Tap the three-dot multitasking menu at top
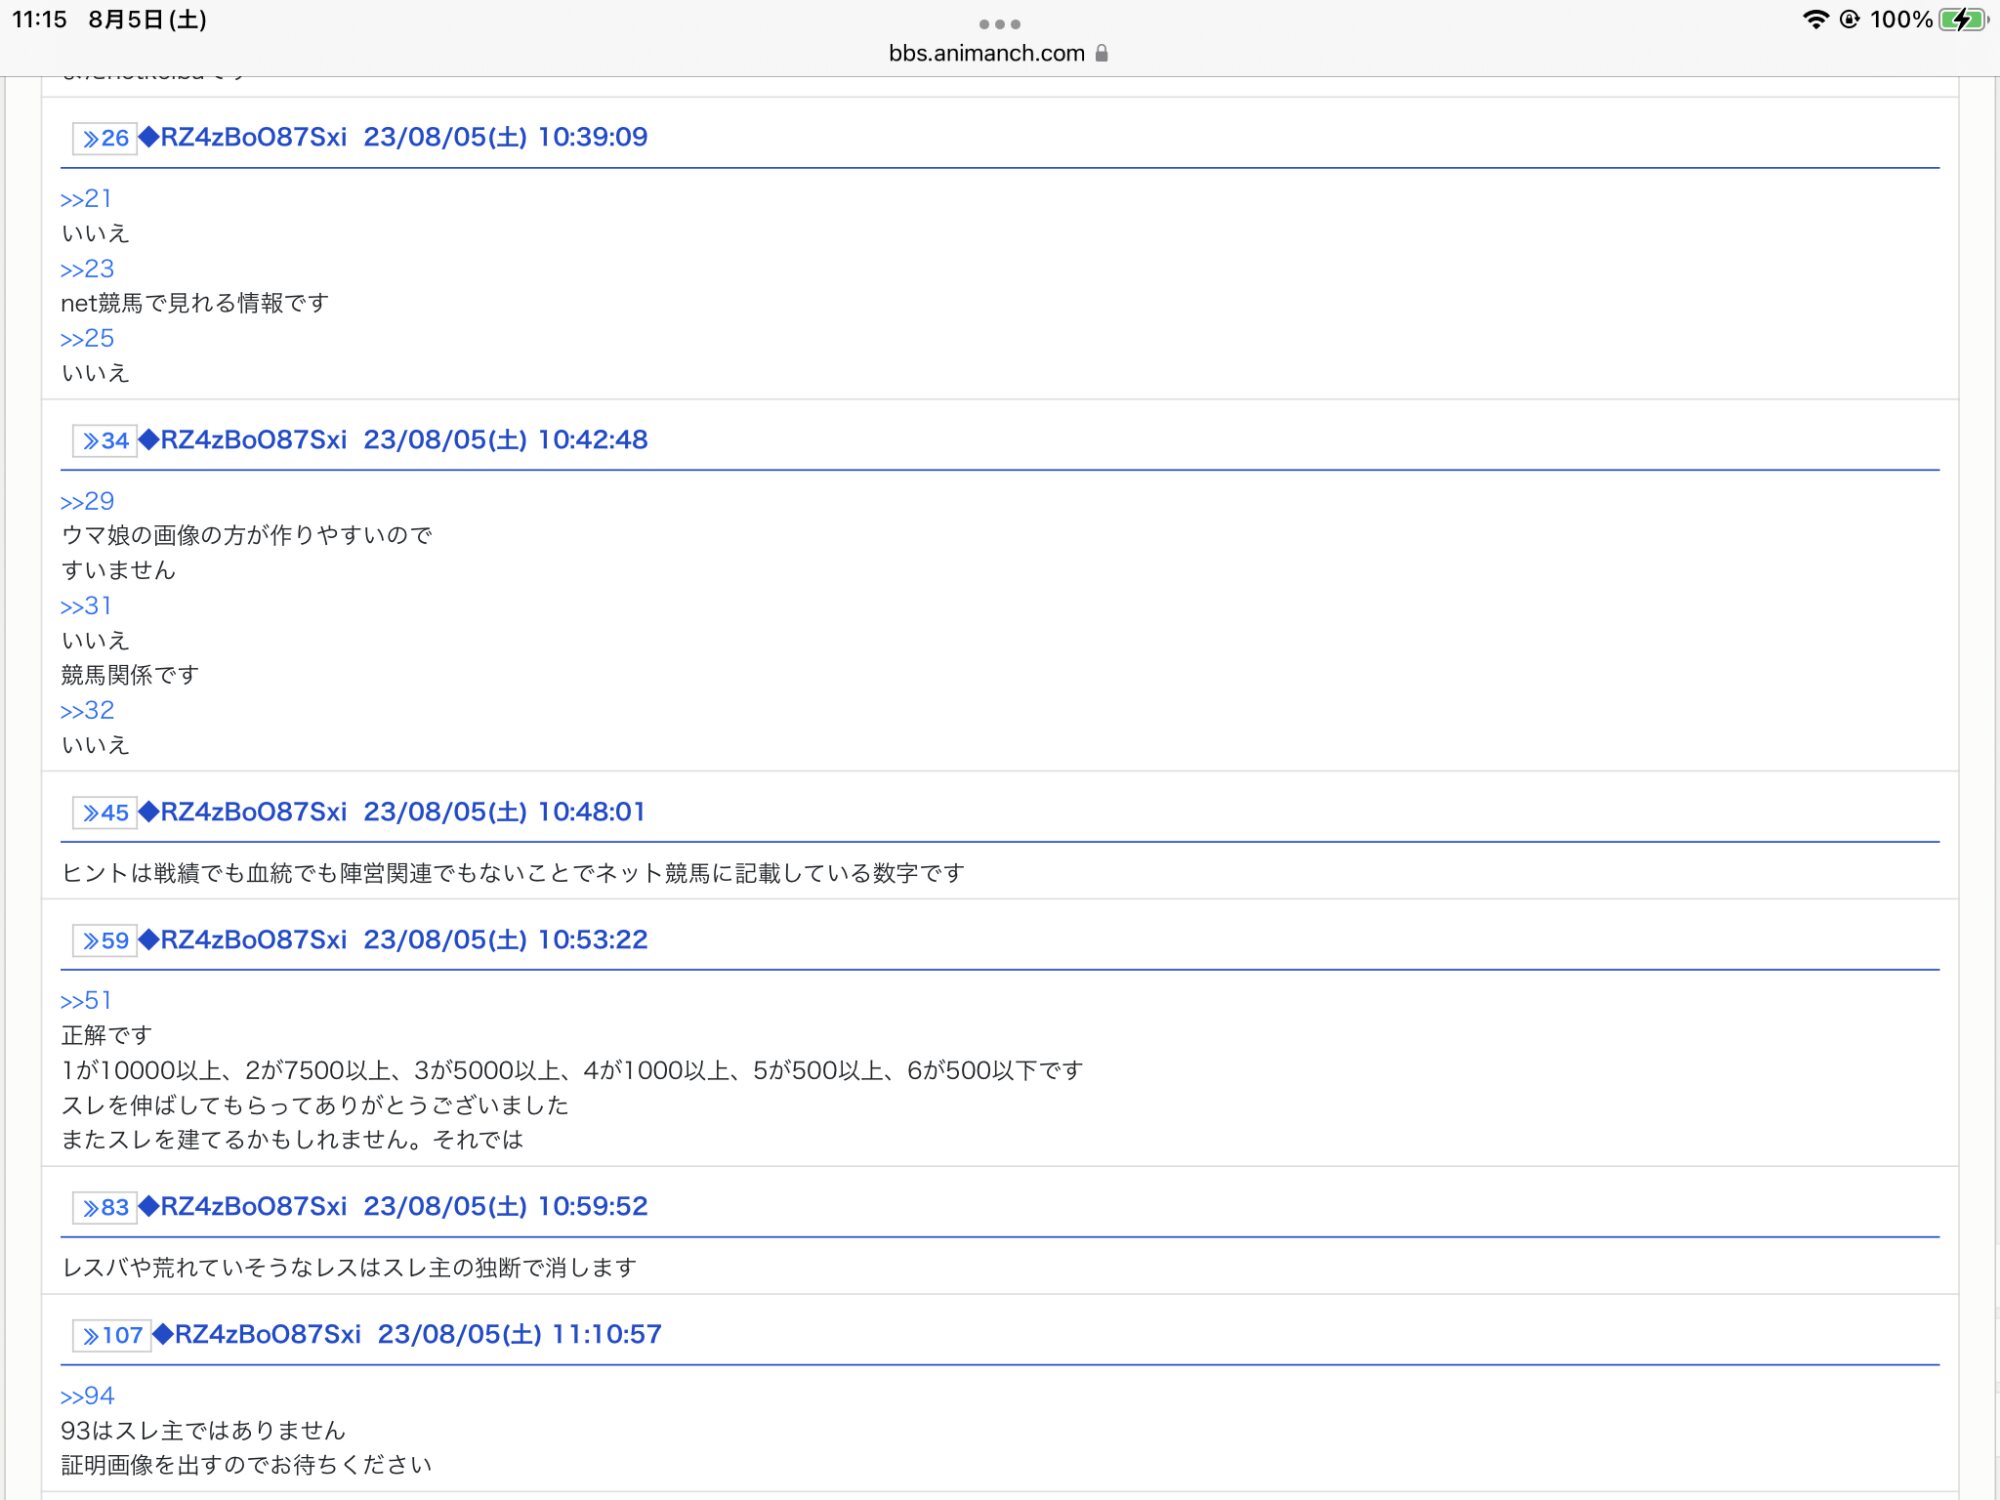The width and height of the screenshot is (2000, 1500). pyautogui.click(x=999, y=24)
